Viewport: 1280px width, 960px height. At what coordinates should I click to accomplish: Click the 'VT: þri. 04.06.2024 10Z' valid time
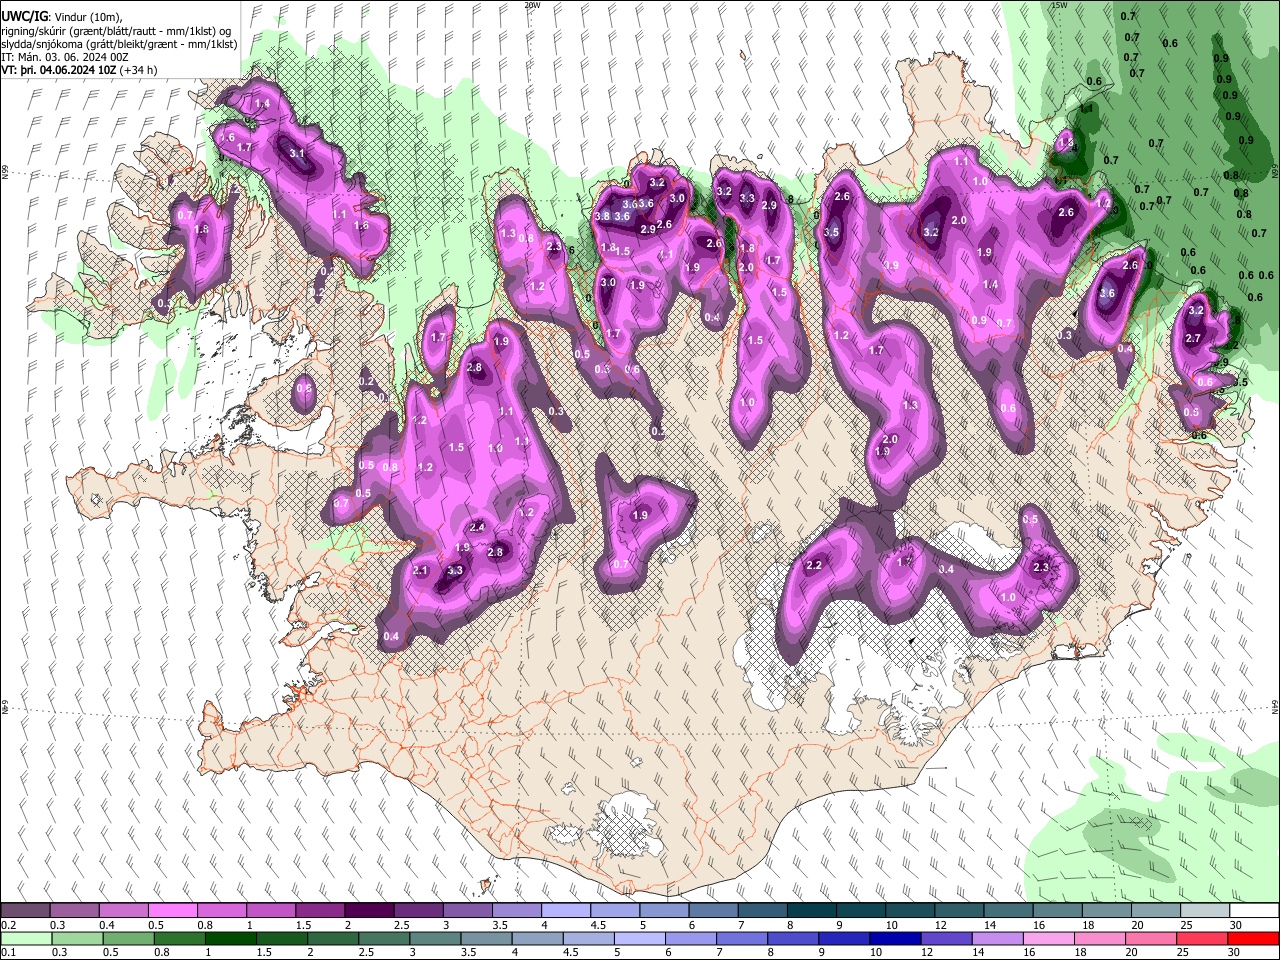[x=58, y=70]
